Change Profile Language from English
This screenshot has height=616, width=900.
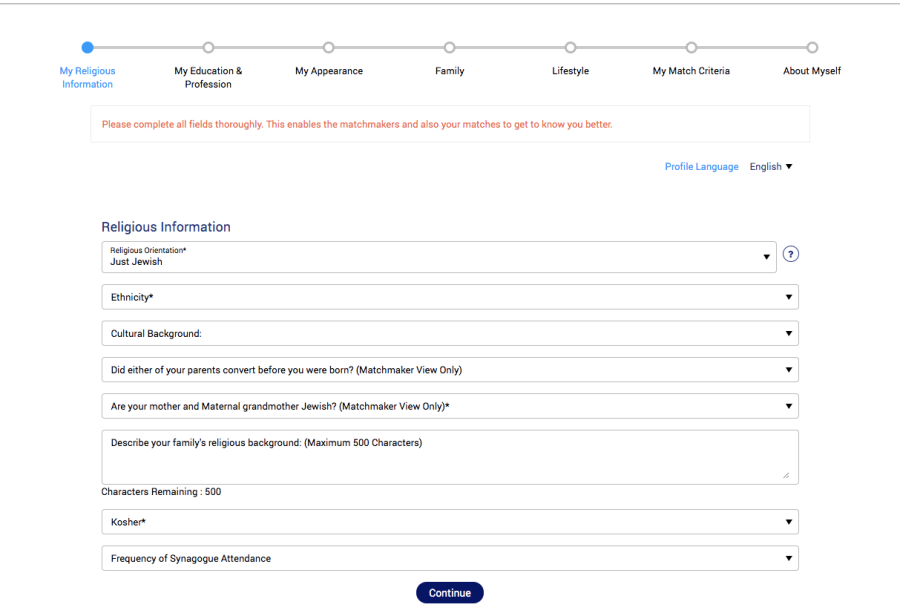click(771, 166)
